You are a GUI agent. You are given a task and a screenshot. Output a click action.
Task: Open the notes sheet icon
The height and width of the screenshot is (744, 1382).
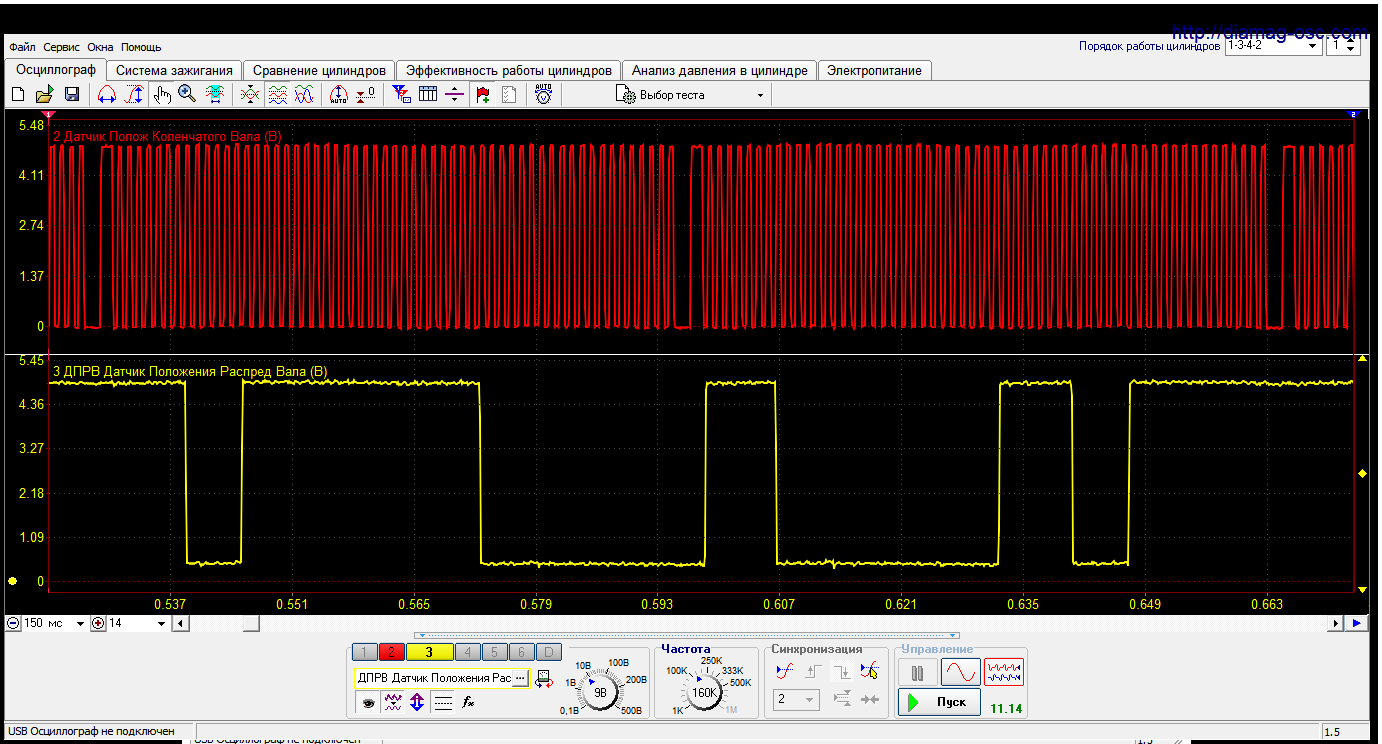point(509,94)
